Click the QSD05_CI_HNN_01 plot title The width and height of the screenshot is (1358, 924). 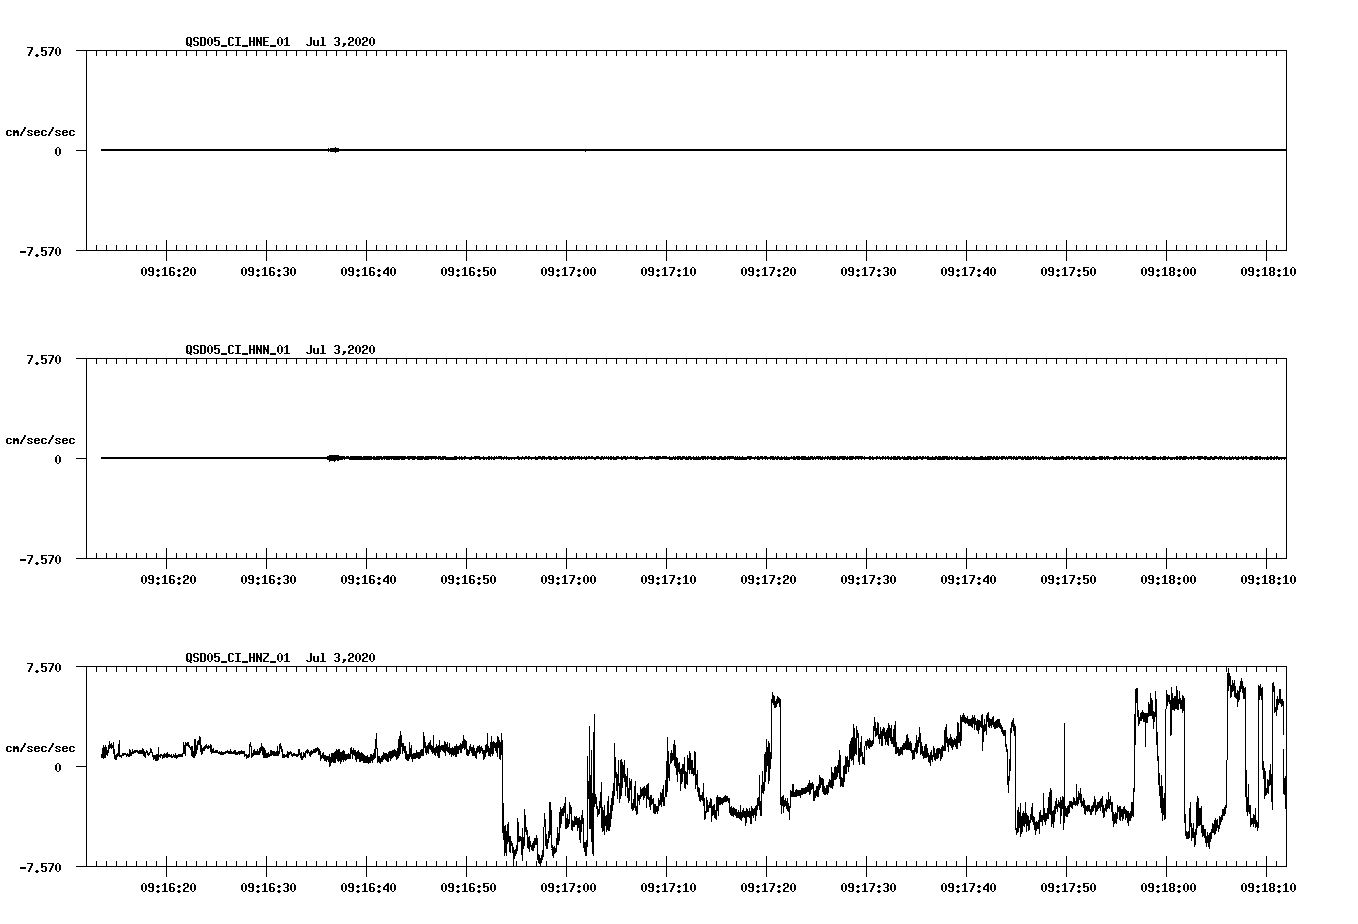(x=280, y=349)
